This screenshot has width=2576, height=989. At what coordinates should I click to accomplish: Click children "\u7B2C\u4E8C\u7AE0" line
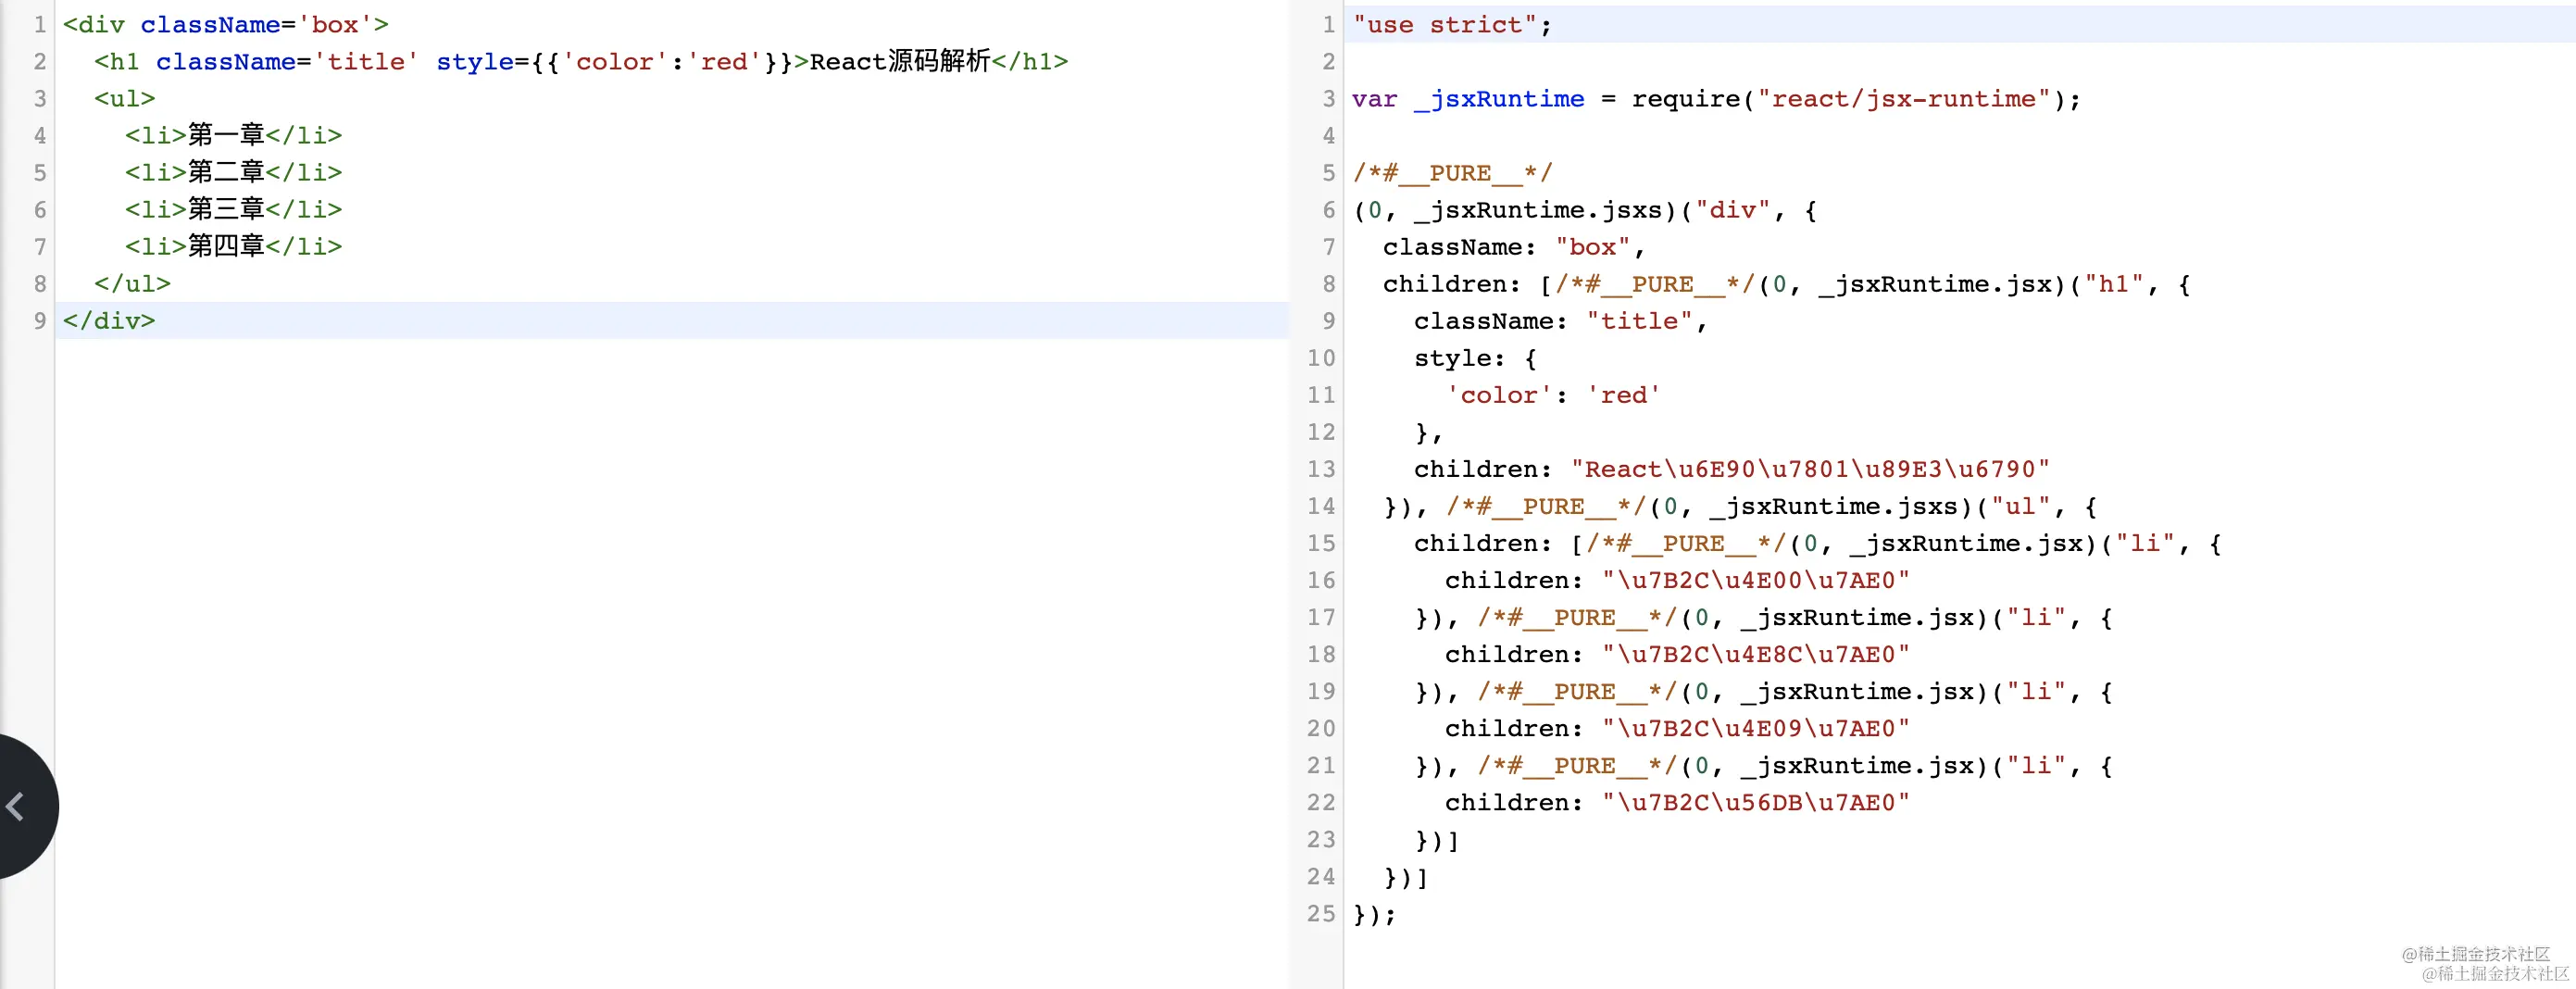tap(1677, 653)
